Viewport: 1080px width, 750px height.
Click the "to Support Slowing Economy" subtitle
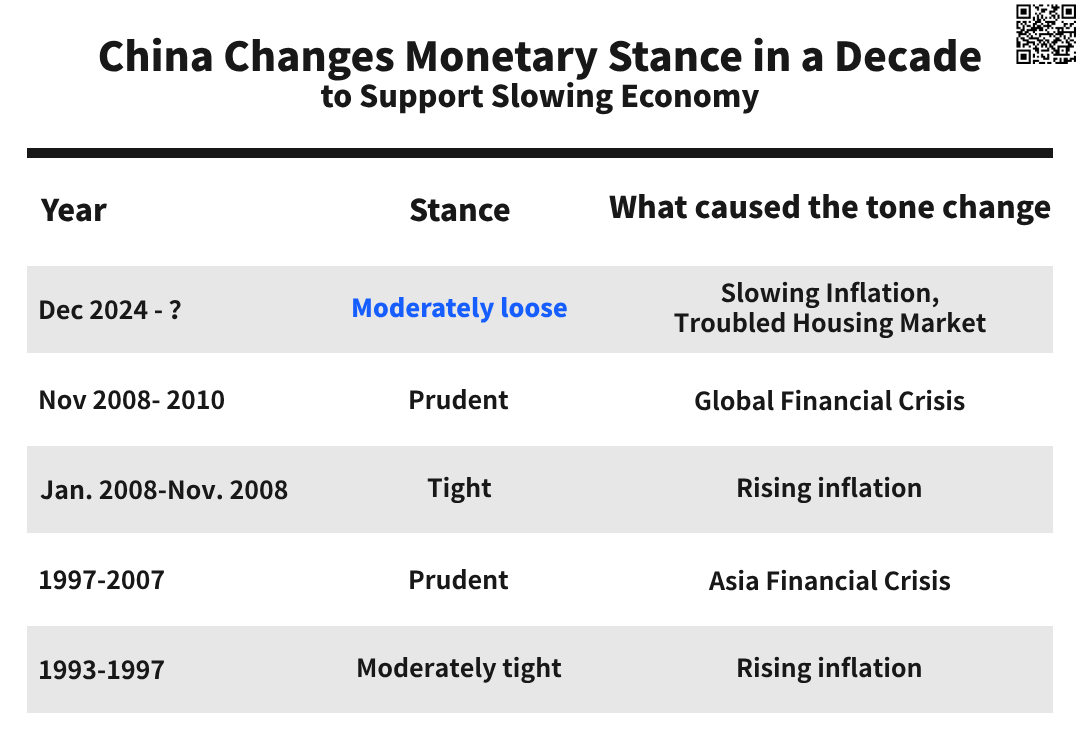point(540,97)
